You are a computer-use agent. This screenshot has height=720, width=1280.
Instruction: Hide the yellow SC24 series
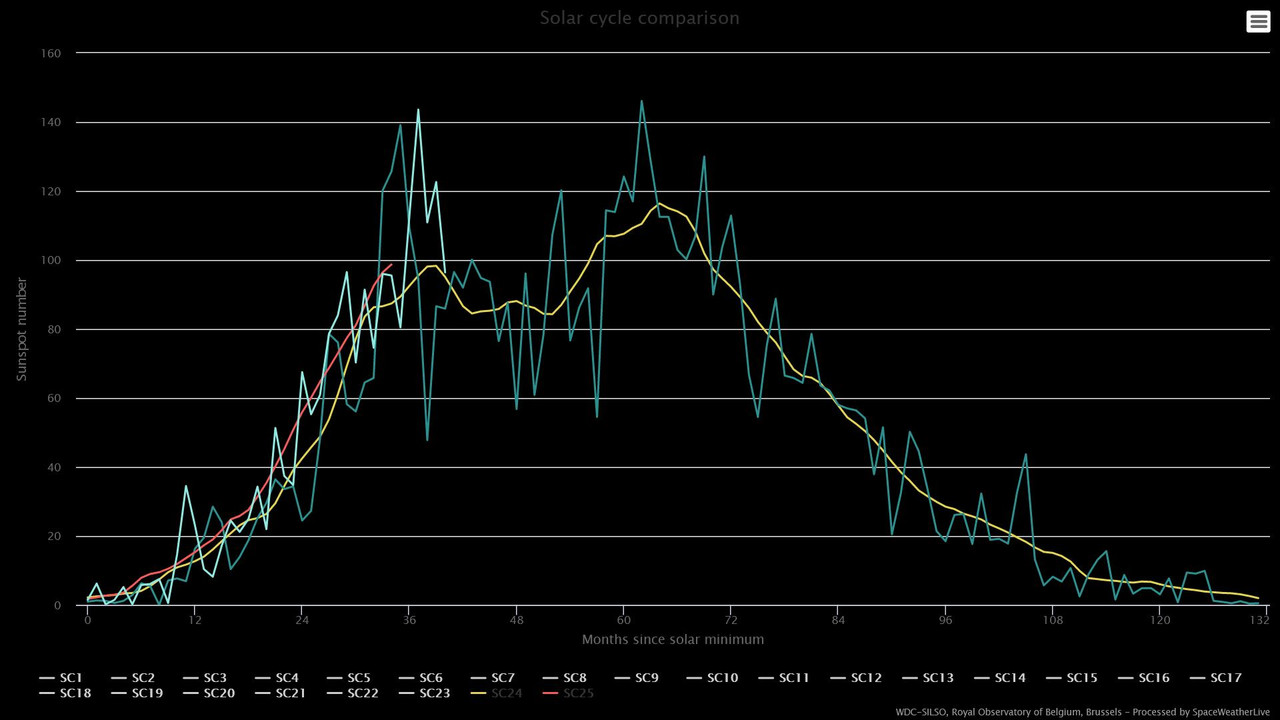point(496,693)
